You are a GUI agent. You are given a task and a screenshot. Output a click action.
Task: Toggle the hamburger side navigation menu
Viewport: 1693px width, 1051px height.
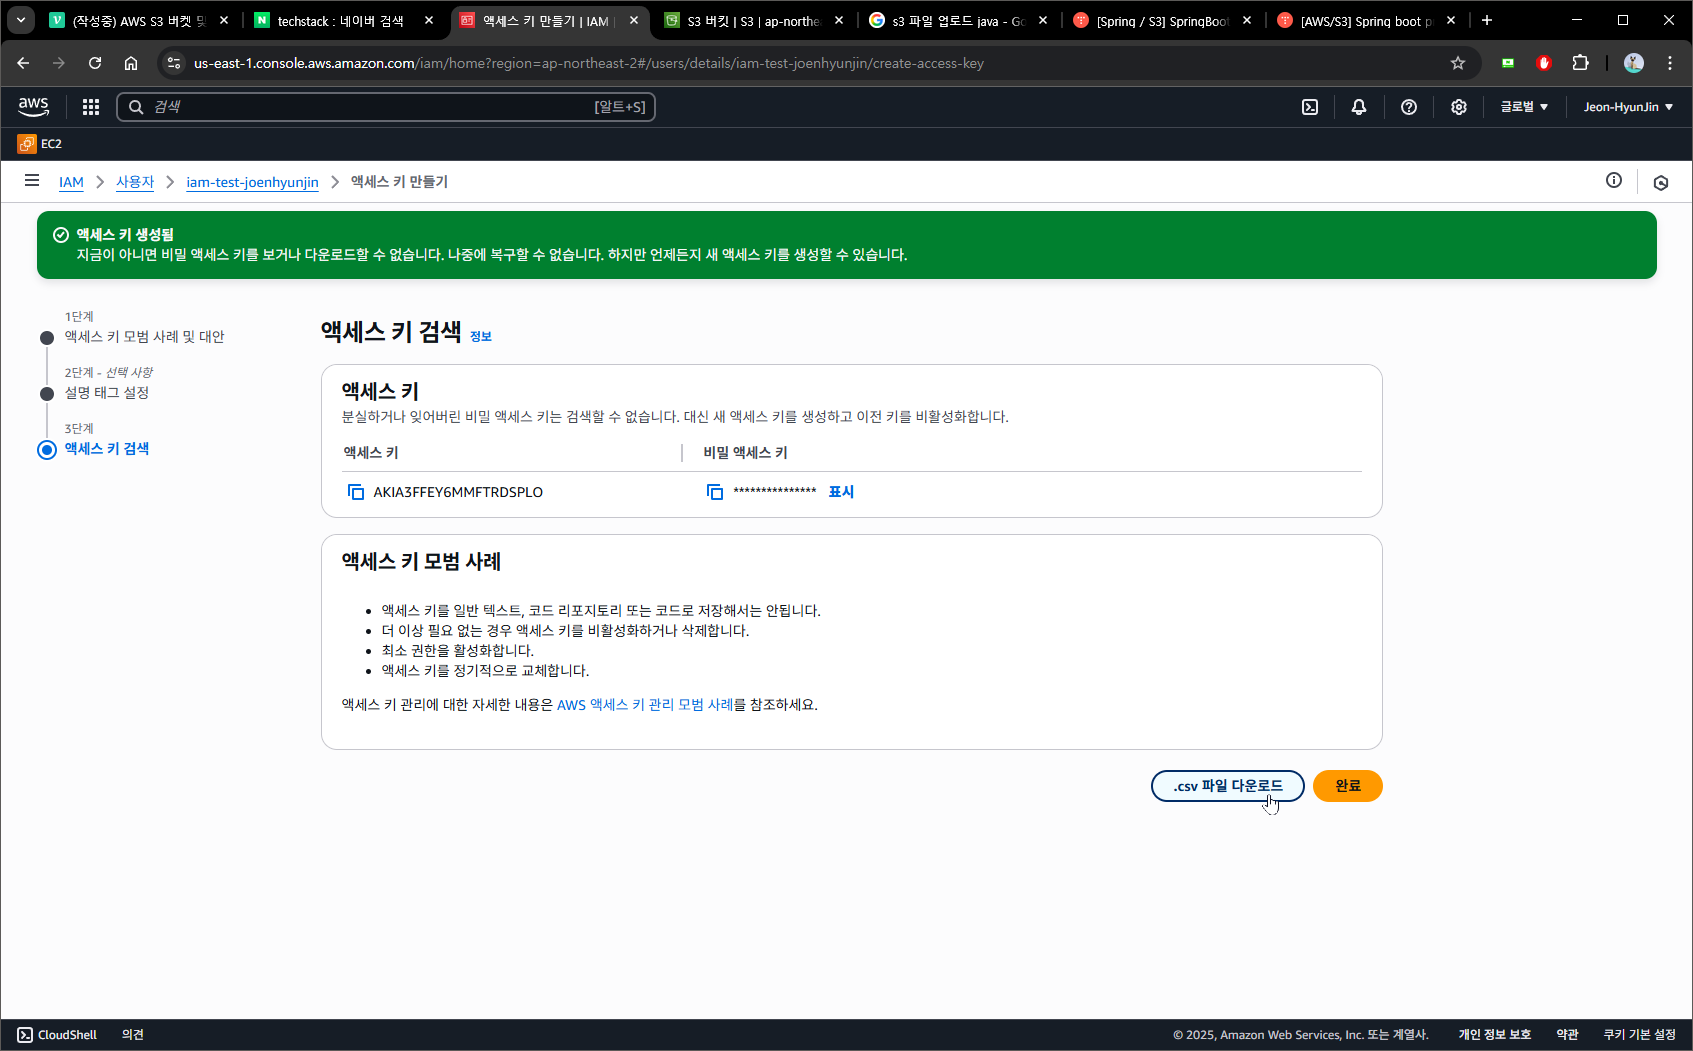32,181
